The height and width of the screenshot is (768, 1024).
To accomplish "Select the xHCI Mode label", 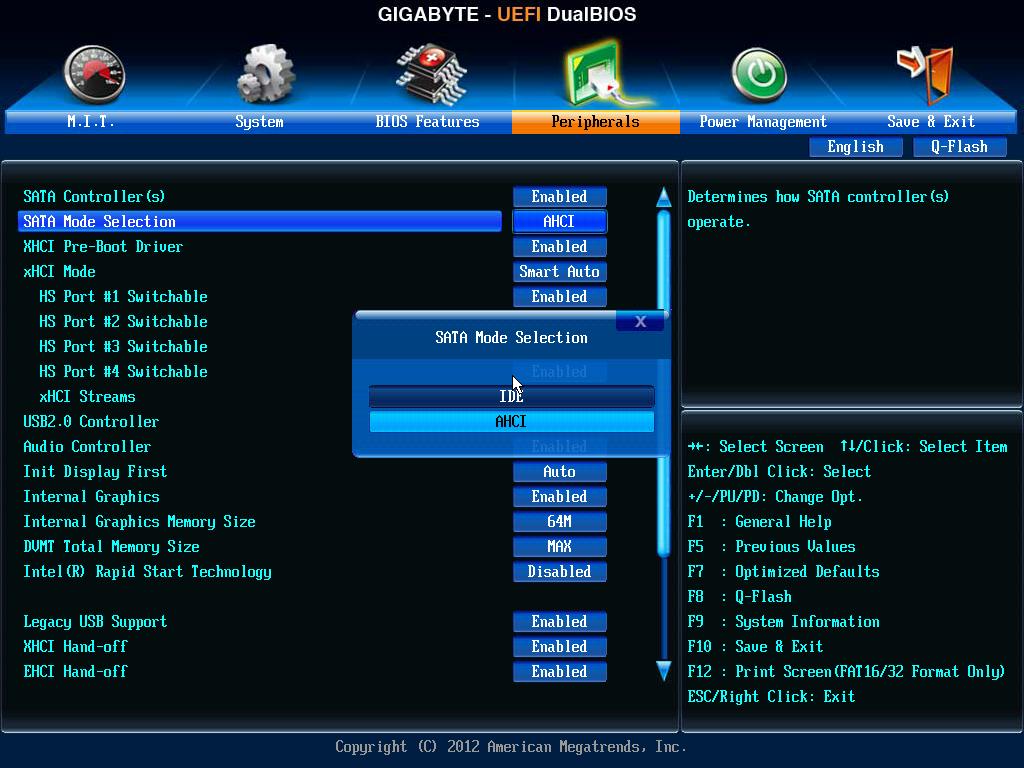I will pos(59,272).
